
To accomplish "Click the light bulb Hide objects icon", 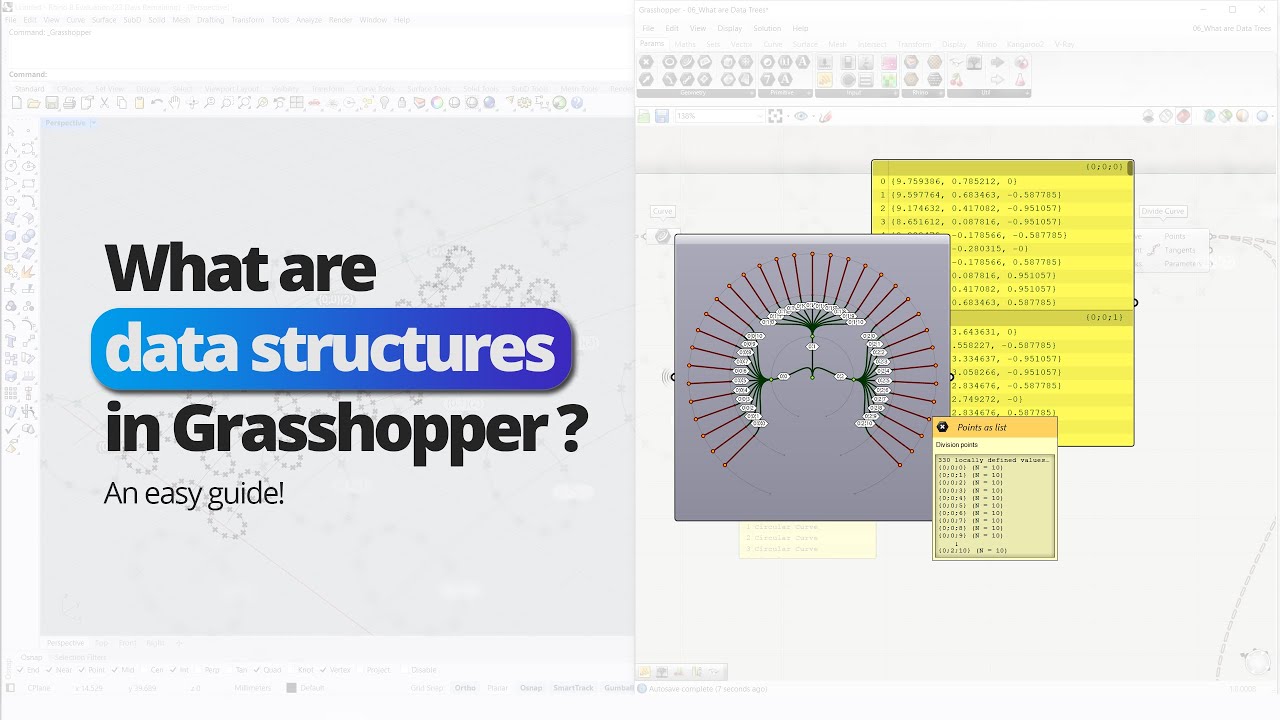I will (x=384, y=102).
